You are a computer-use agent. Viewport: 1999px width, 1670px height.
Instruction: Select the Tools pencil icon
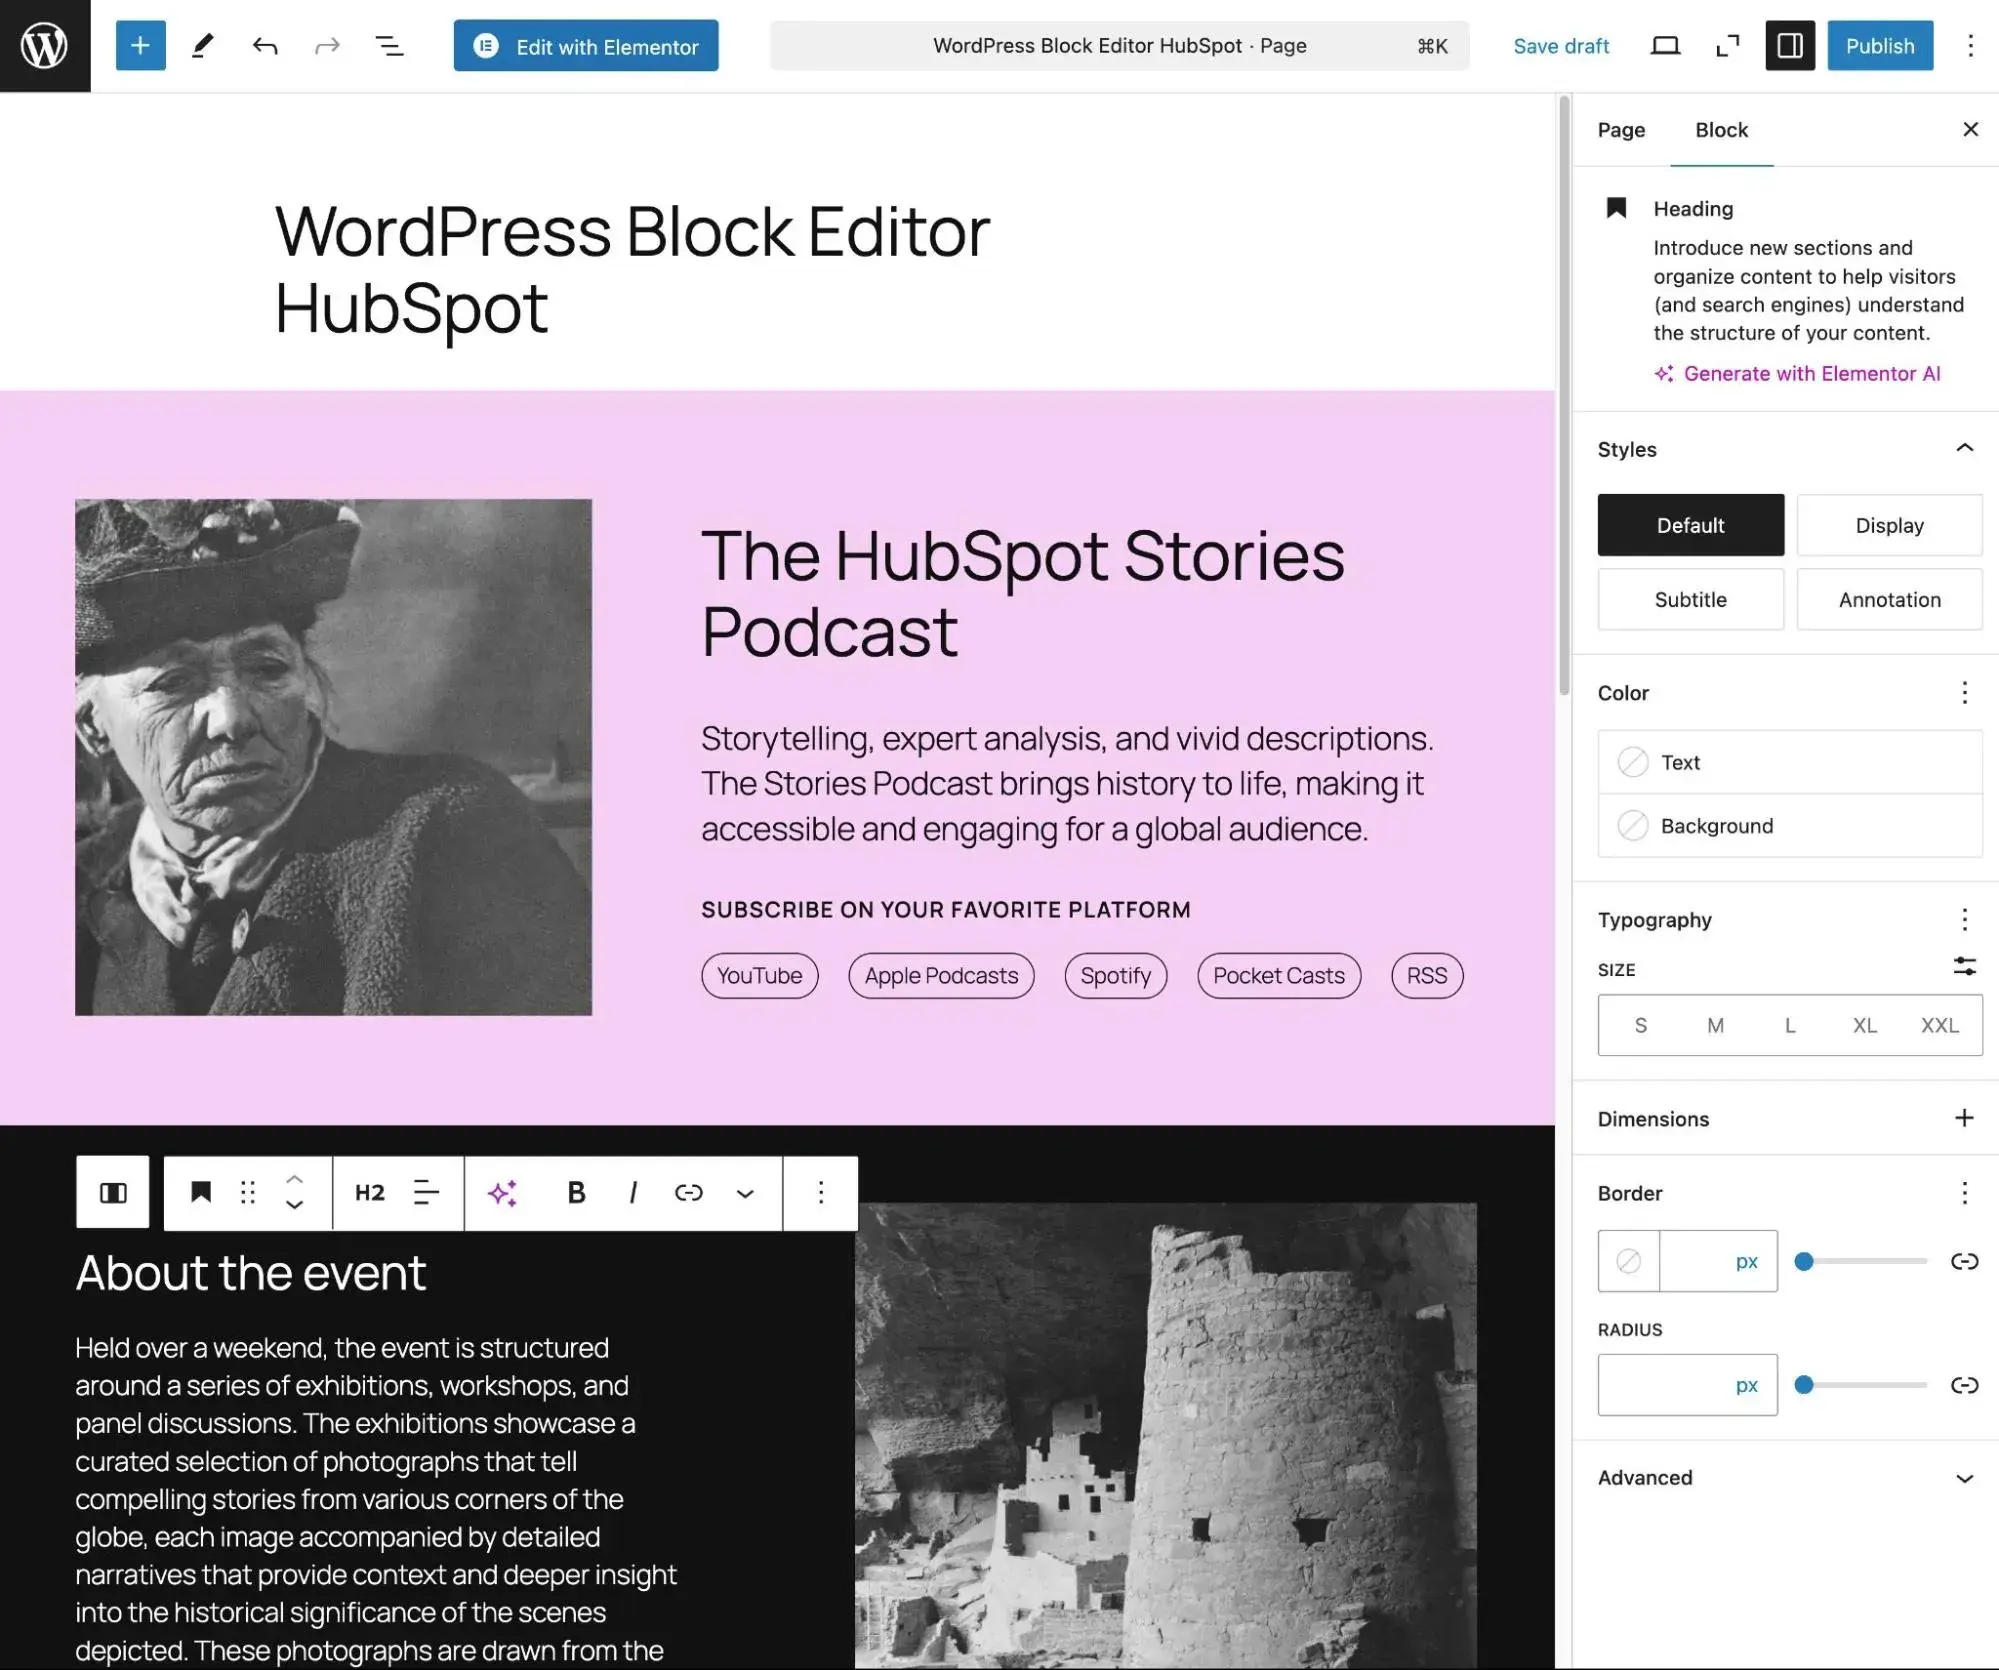pyautogui.click(x=203, y=46)
